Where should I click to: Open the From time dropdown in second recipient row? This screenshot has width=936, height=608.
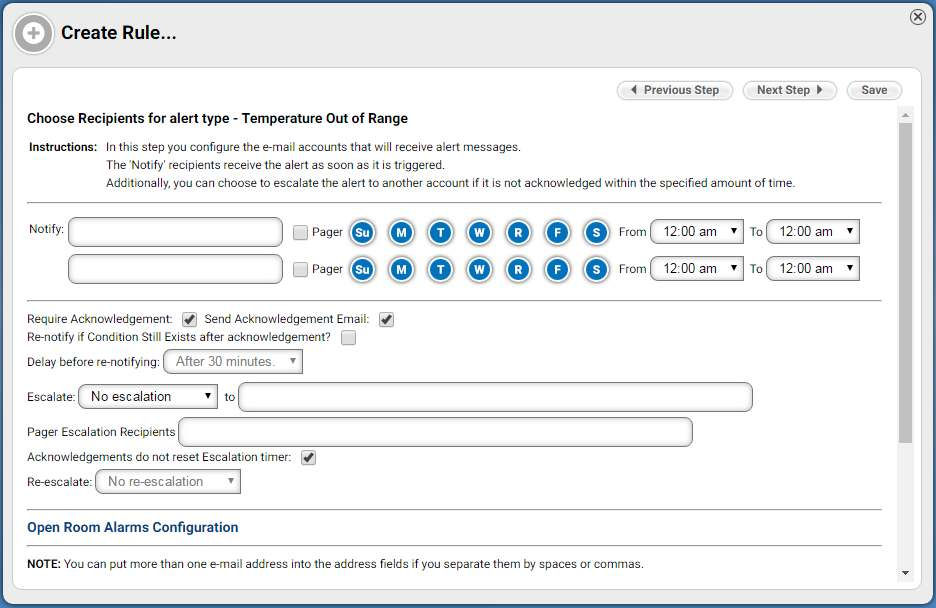697,268
